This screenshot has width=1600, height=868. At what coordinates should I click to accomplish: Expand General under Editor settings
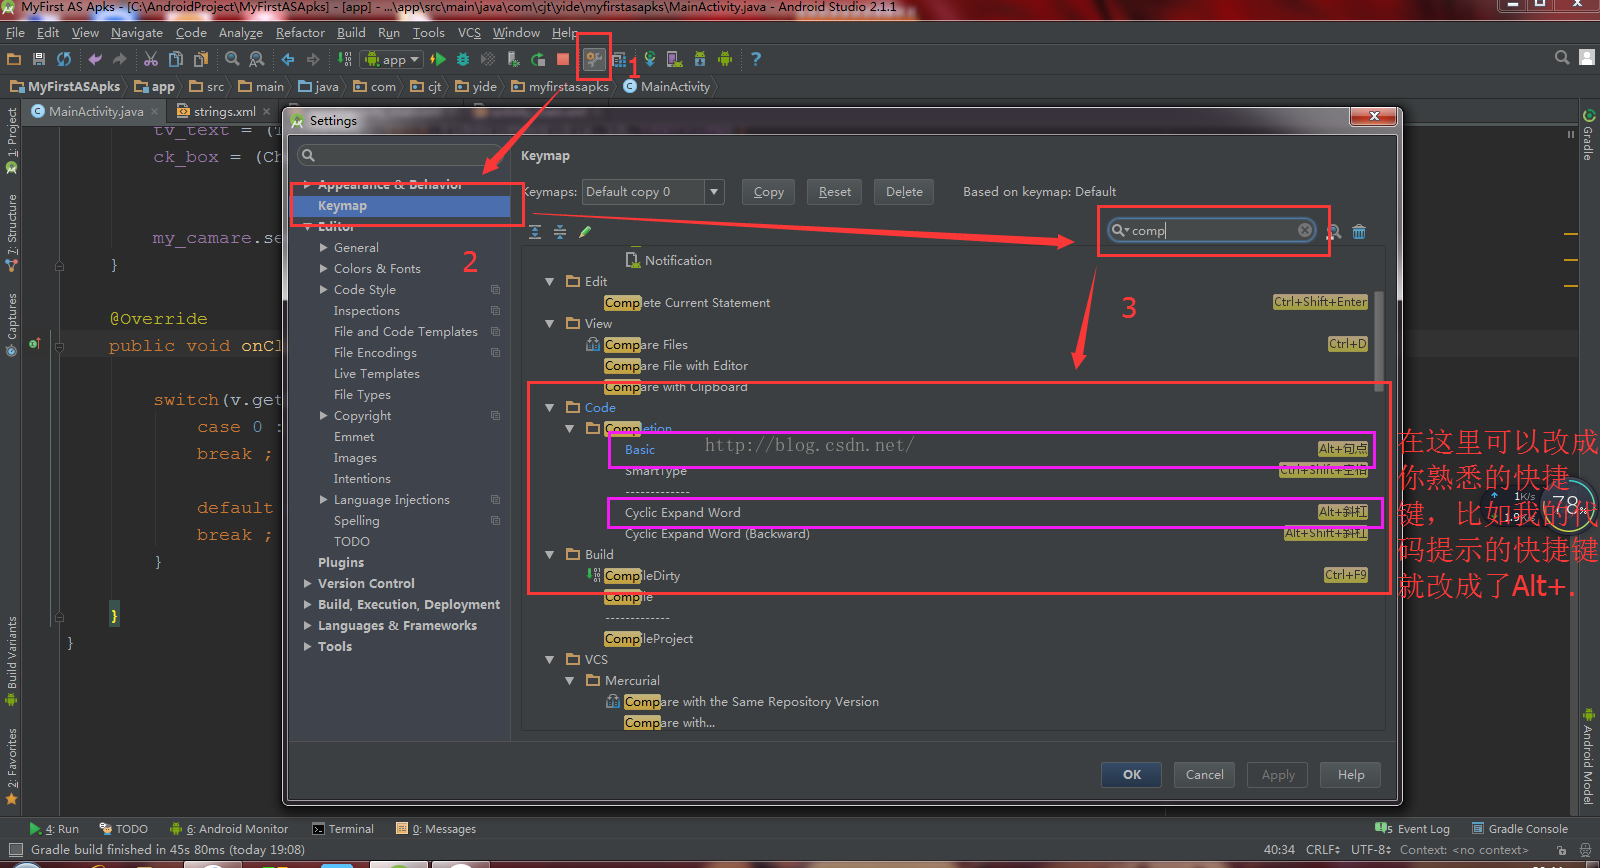[323, 247]
